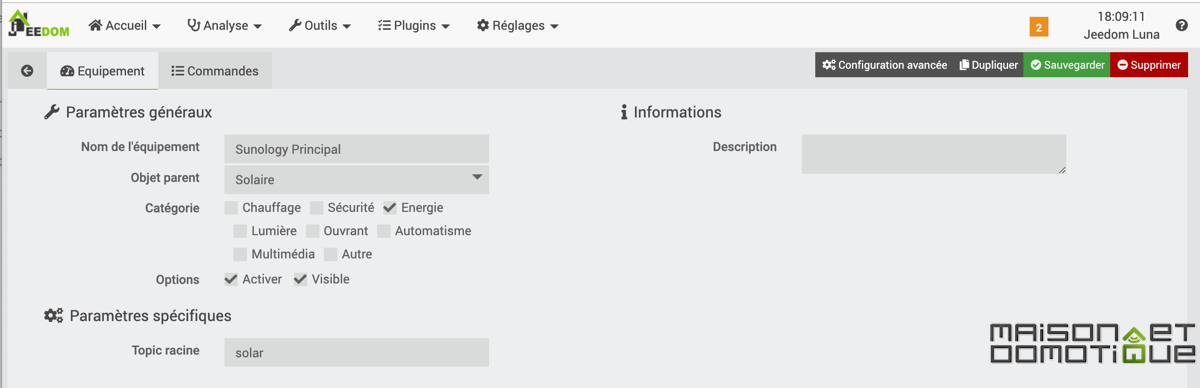Open the Objet parent dropdown
1200x388 pixels.
point(356,180)
